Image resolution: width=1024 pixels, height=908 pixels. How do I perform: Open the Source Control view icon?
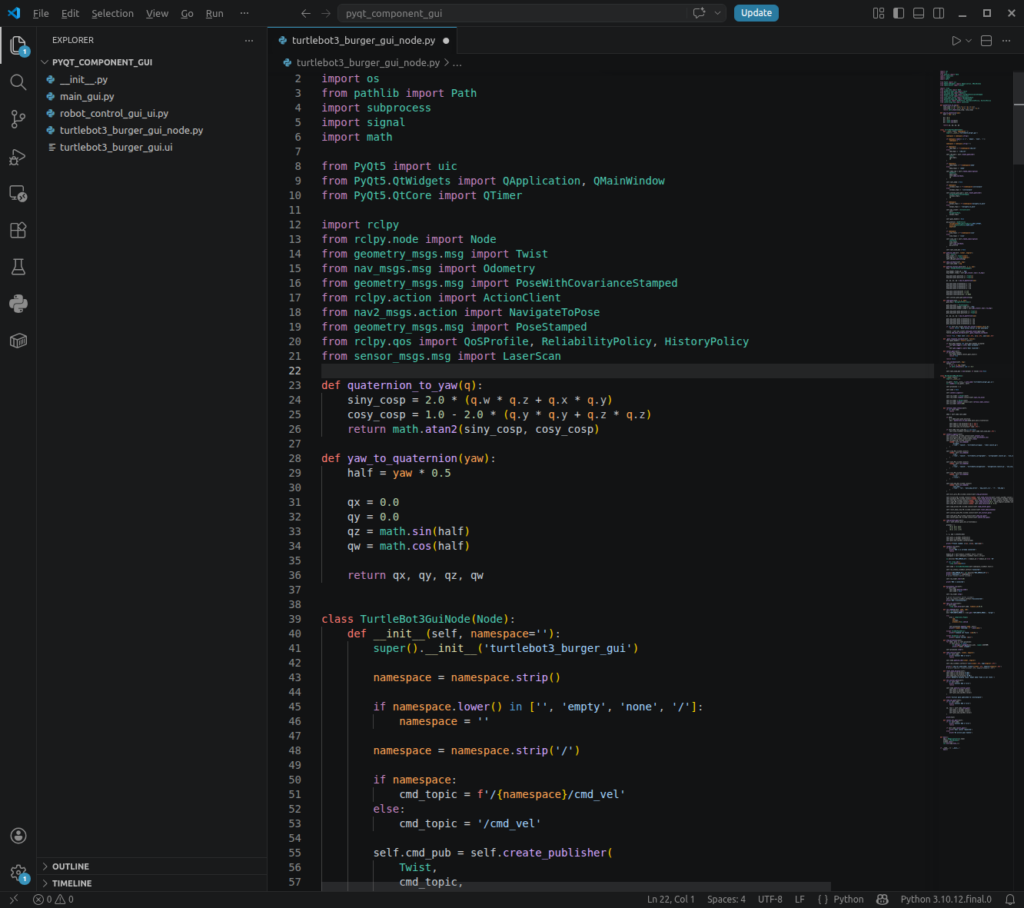18,119
